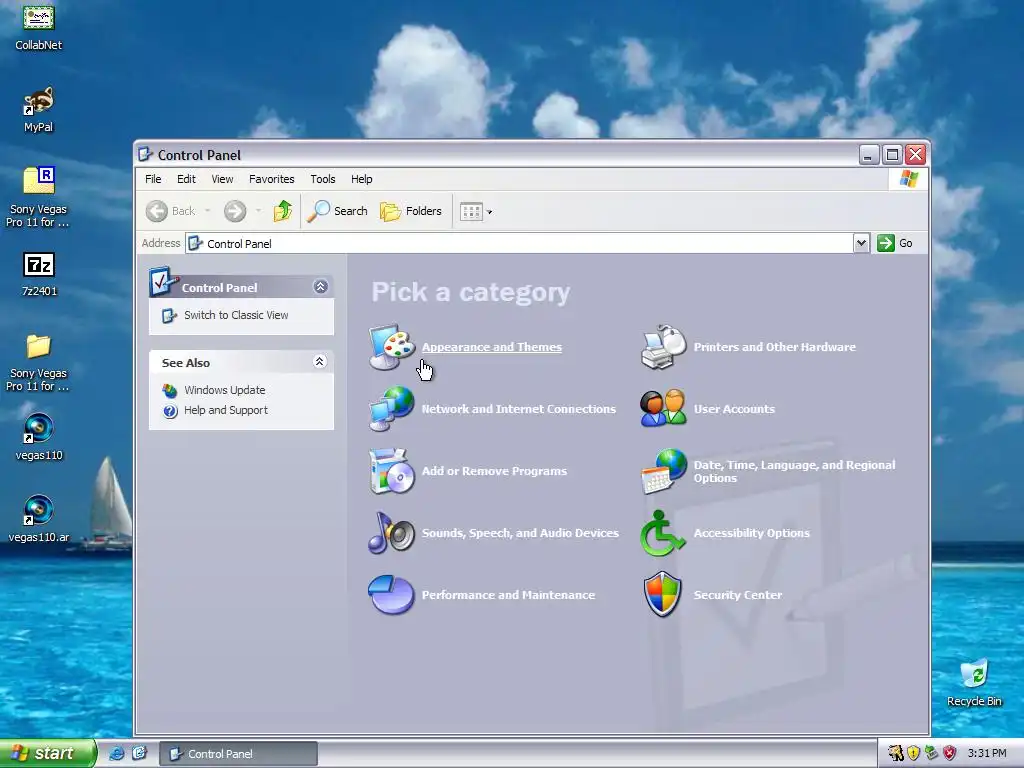
Task: Open the Help menu
Action: [x=361, y=179]
